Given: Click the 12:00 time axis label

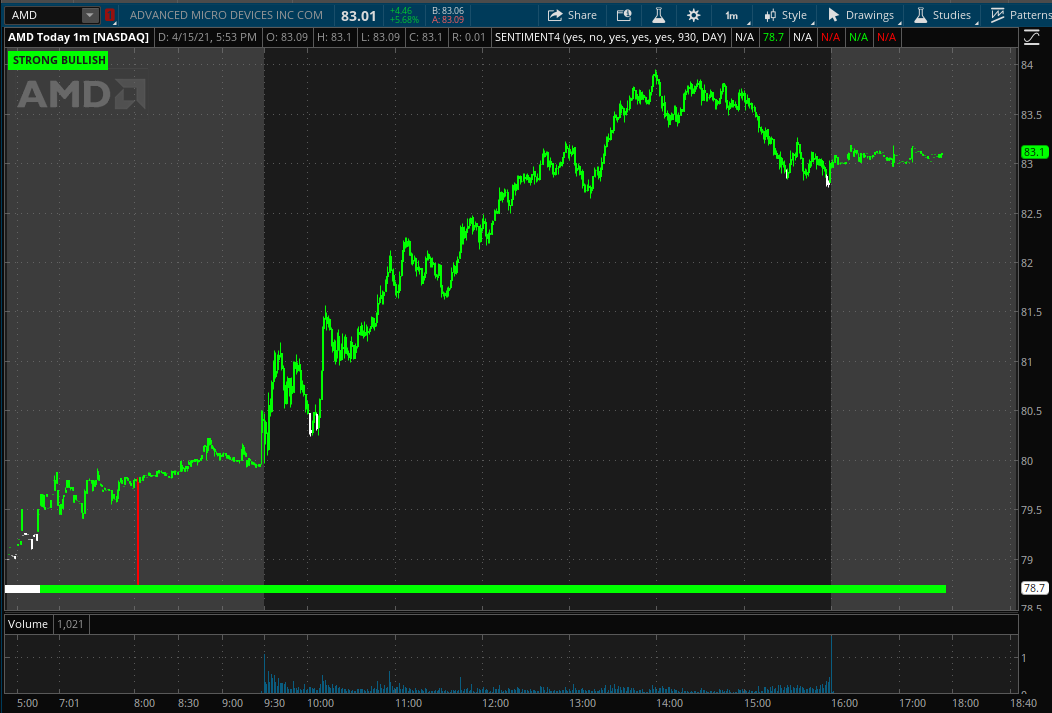Looking at the screenshot, I should (495, 703).
